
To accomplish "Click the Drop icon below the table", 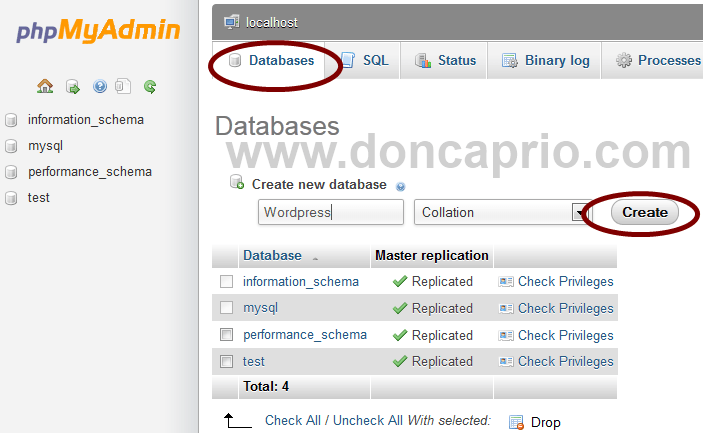I will click(516, 422).
